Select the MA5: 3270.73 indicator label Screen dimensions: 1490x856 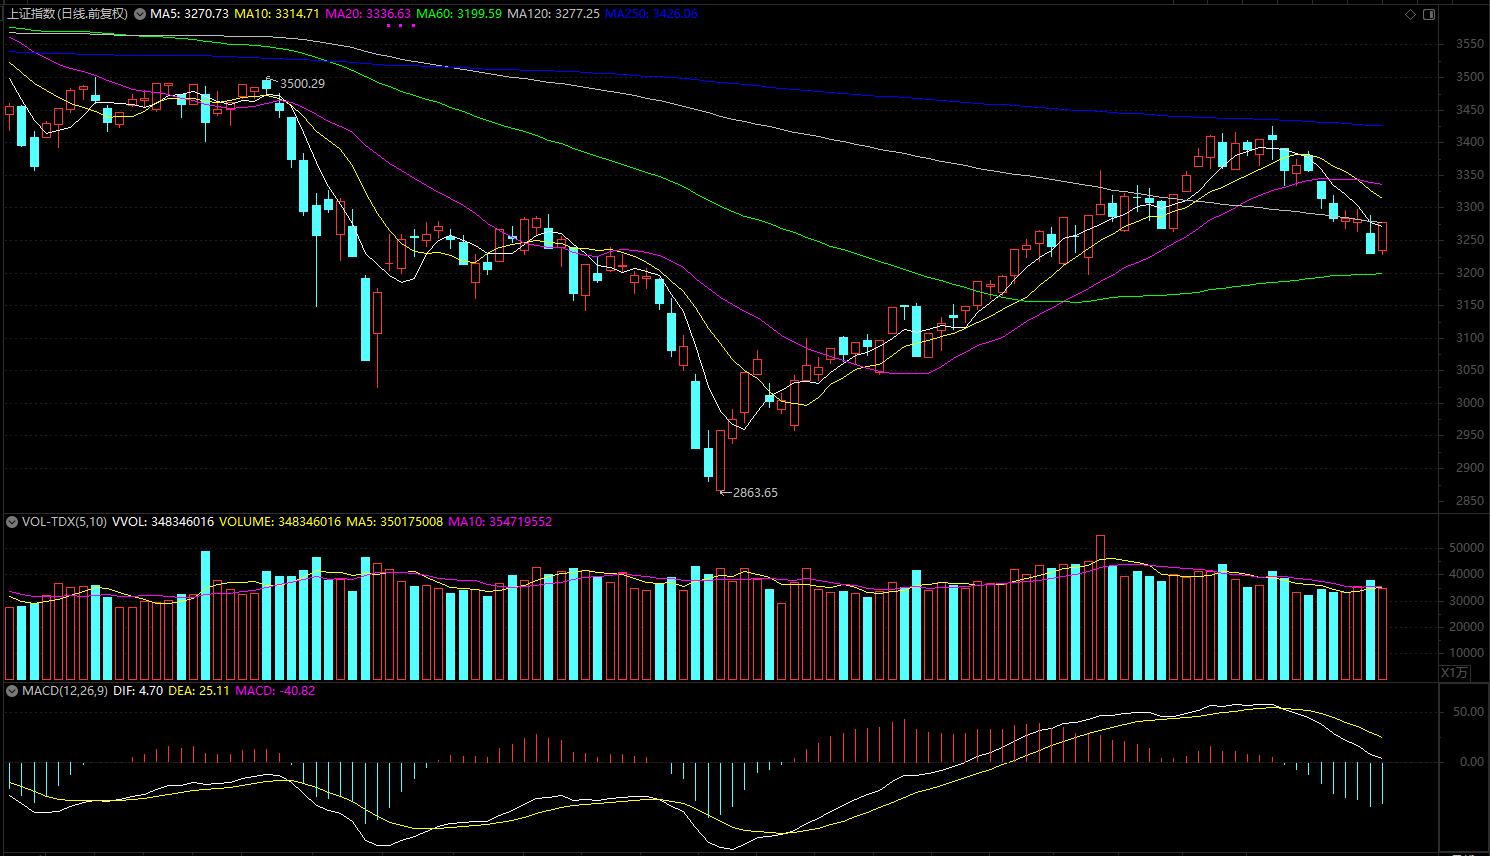[x=190, y=14]
